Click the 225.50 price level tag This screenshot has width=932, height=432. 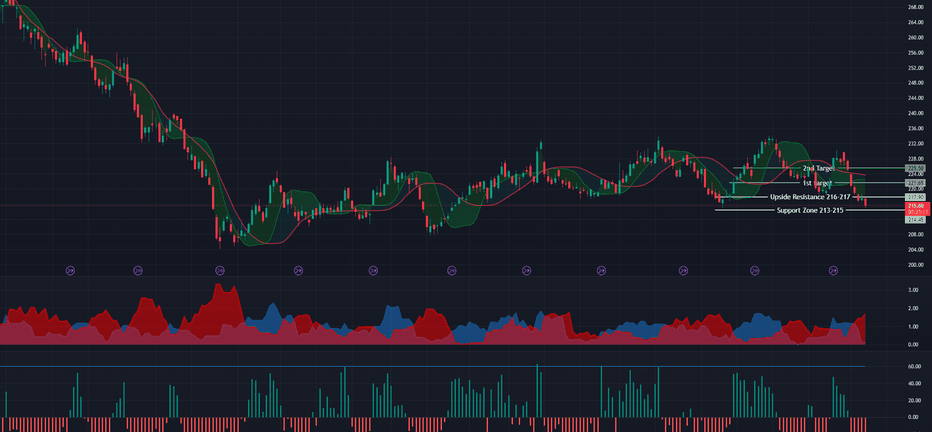(x=915, y=168)
